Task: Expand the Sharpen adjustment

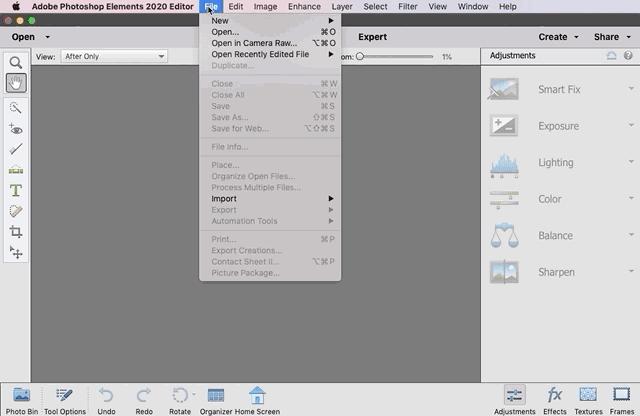Action: 631,271
